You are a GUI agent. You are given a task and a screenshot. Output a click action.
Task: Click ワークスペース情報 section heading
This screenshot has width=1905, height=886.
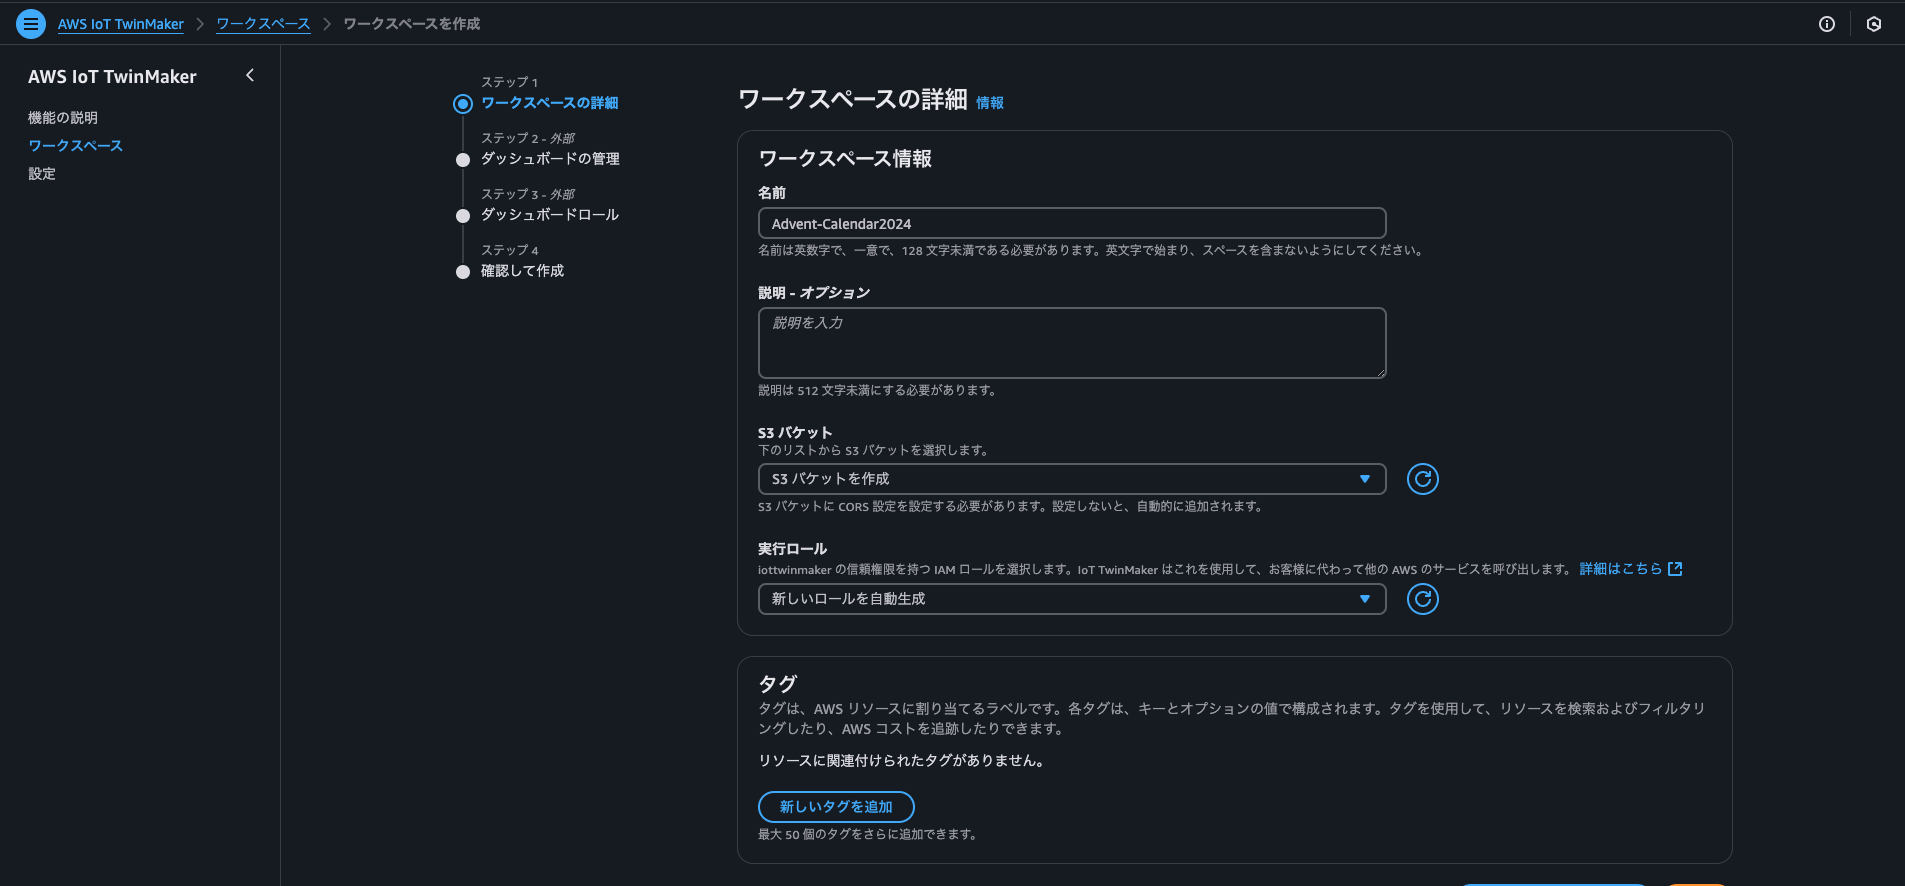(x=845, y=159)
